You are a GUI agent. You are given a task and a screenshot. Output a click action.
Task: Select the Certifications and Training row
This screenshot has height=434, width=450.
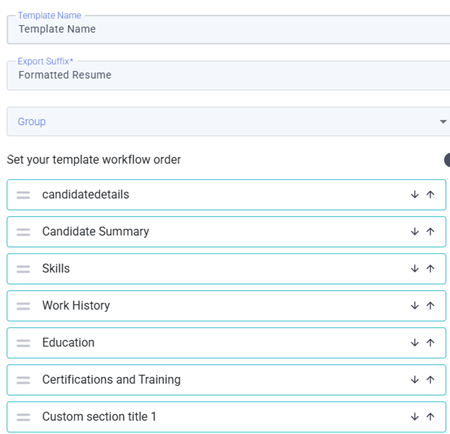226,380
